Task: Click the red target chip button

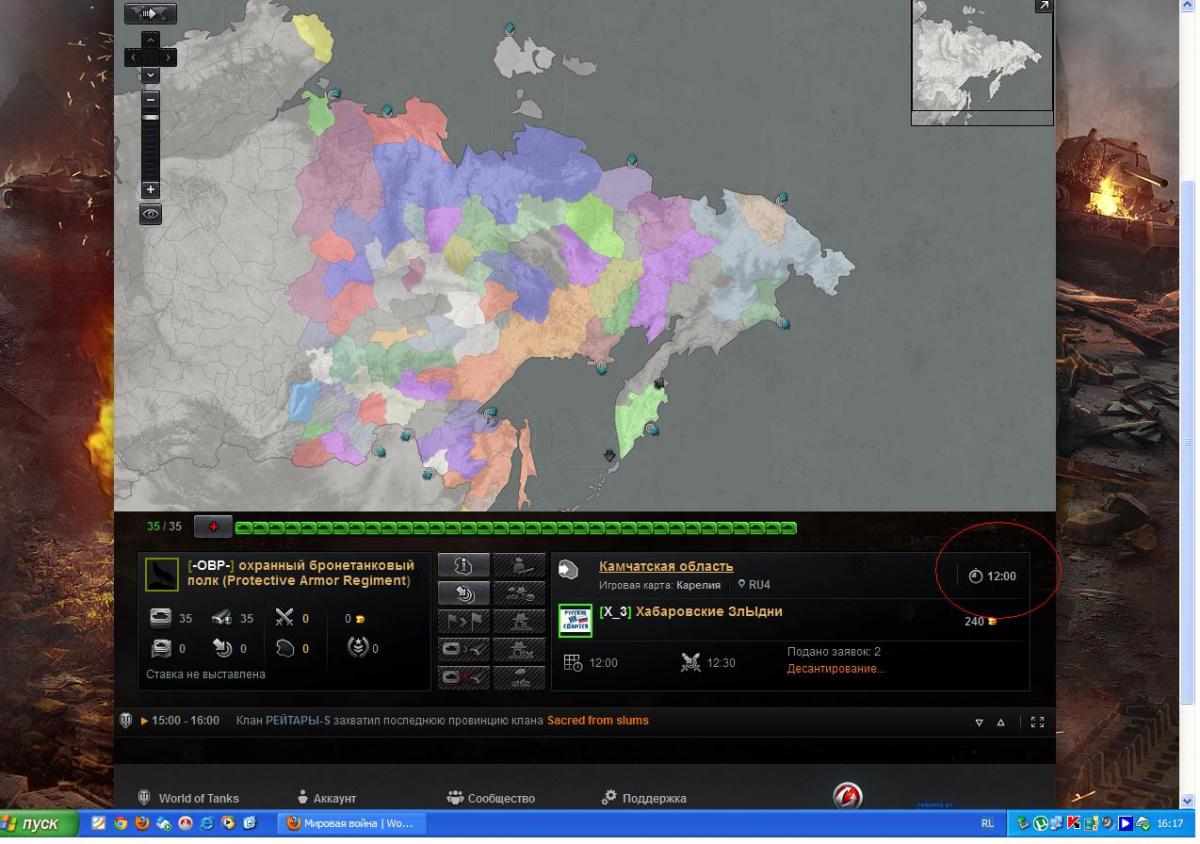Action: [x=213, y=526]
